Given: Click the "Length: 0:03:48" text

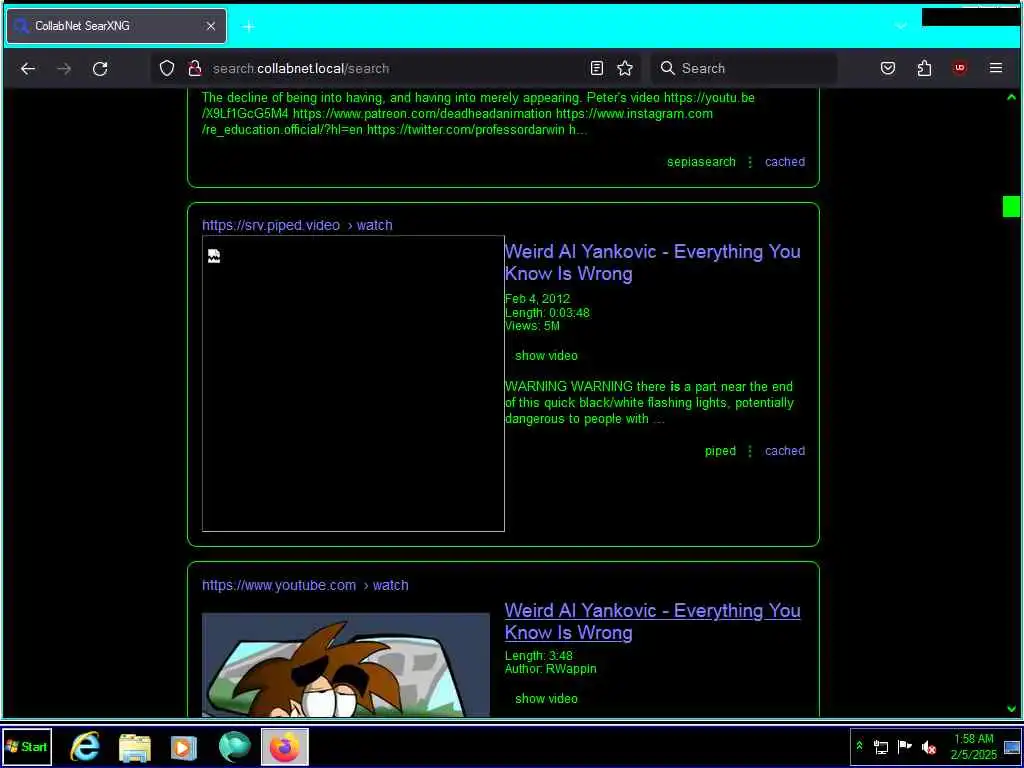Looking at the screenshot, I should point(547,313).
